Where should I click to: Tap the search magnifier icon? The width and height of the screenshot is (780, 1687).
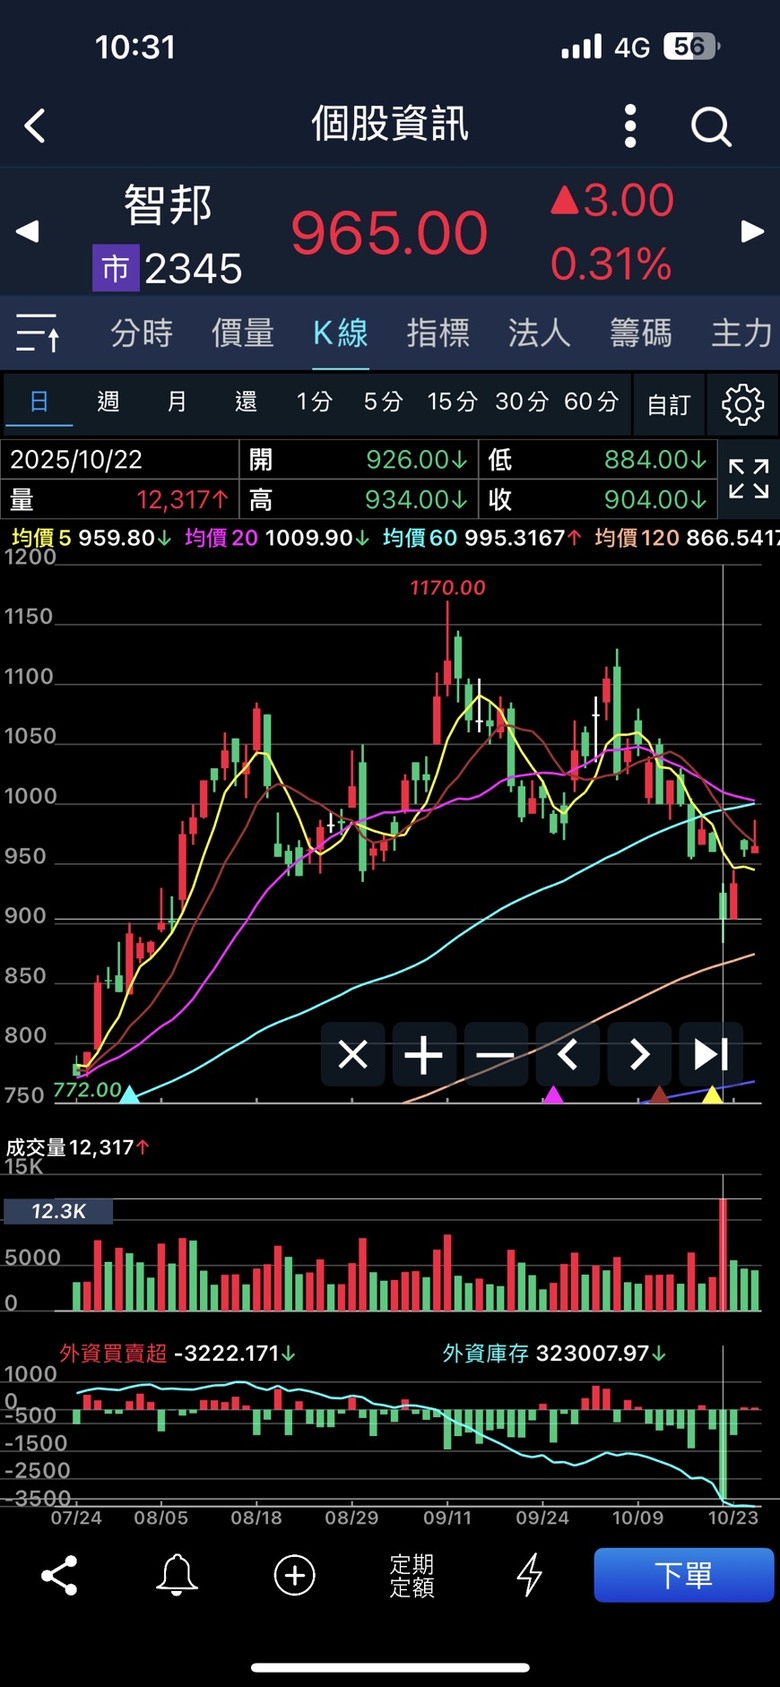coord(711,127)
